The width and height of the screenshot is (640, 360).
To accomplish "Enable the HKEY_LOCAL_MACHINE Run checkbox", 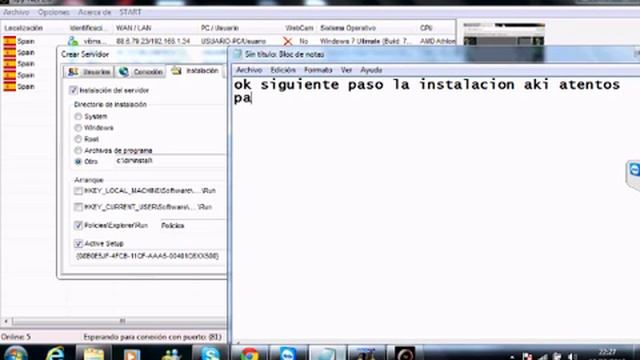I will click(78, 191).
